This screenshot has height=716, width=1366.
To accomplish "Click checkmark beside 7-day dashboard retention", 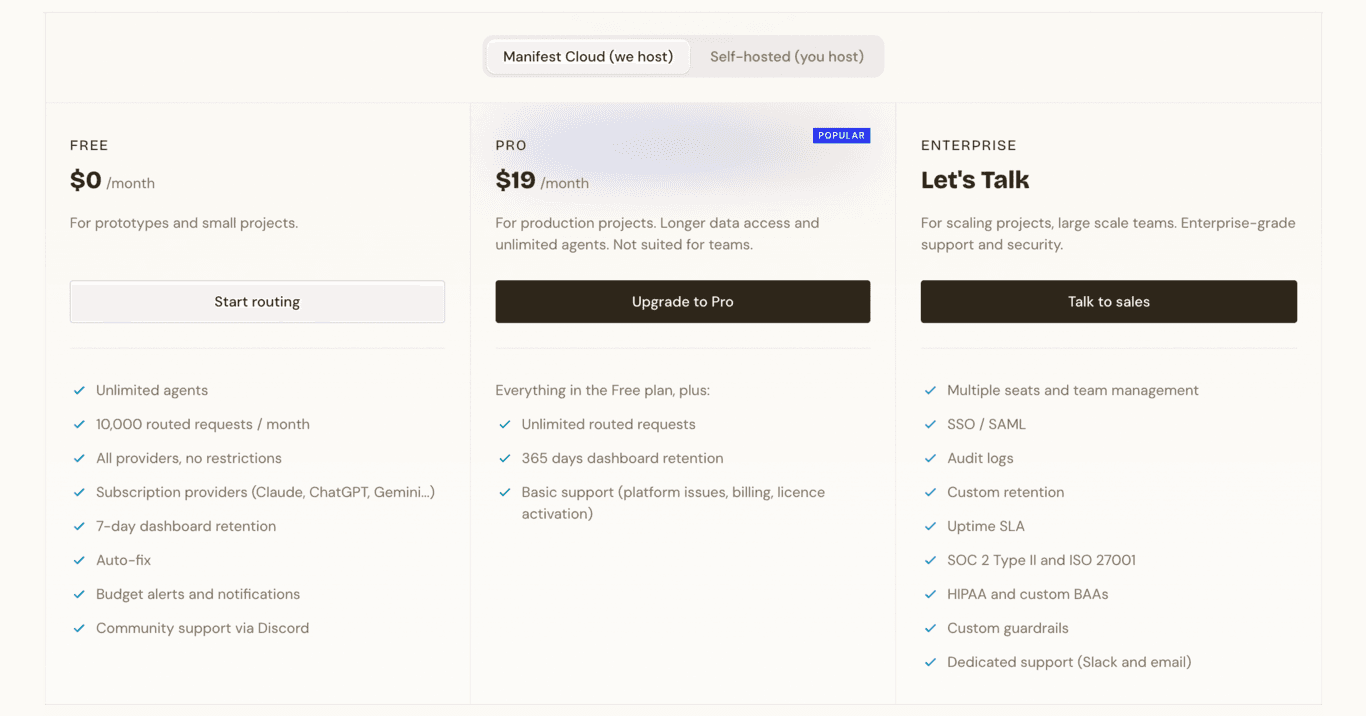I will pos(79,527).
